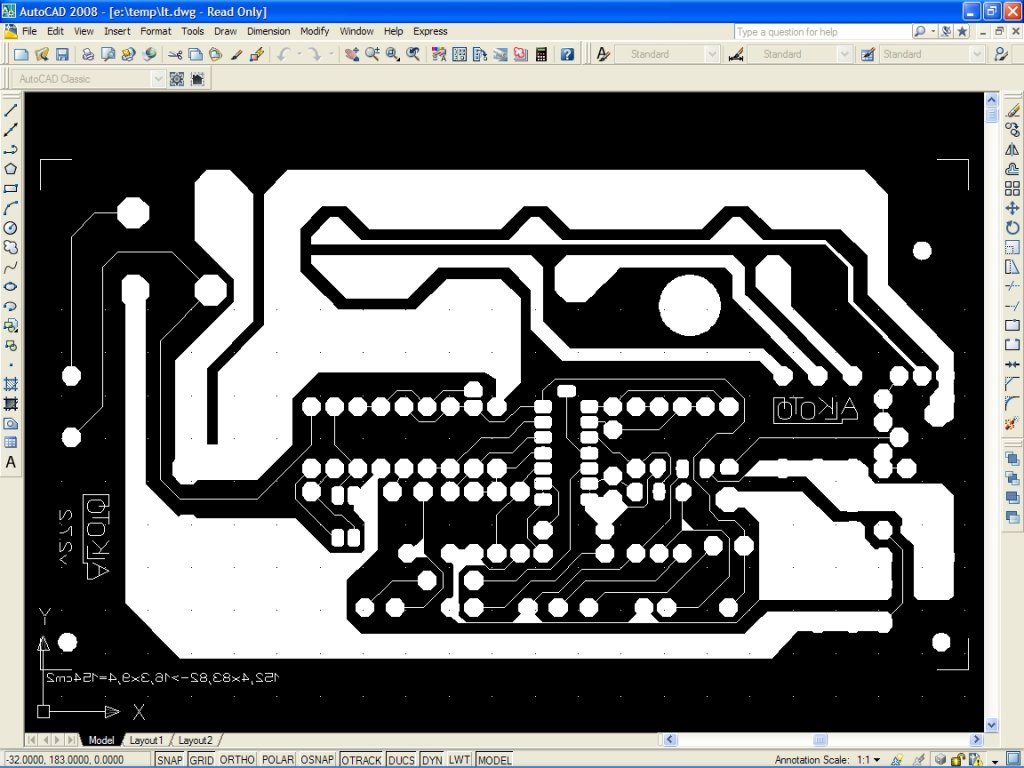Select the Model tab

click(x=101, y=740)
